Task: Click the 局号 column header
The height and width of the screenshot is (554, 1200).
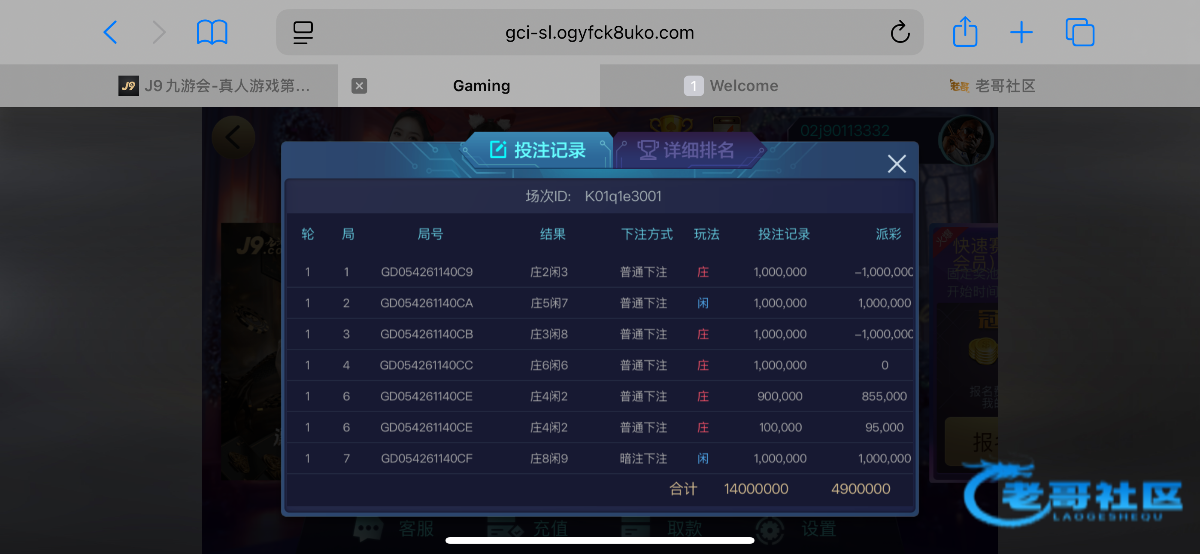Action: coord(430,234)
